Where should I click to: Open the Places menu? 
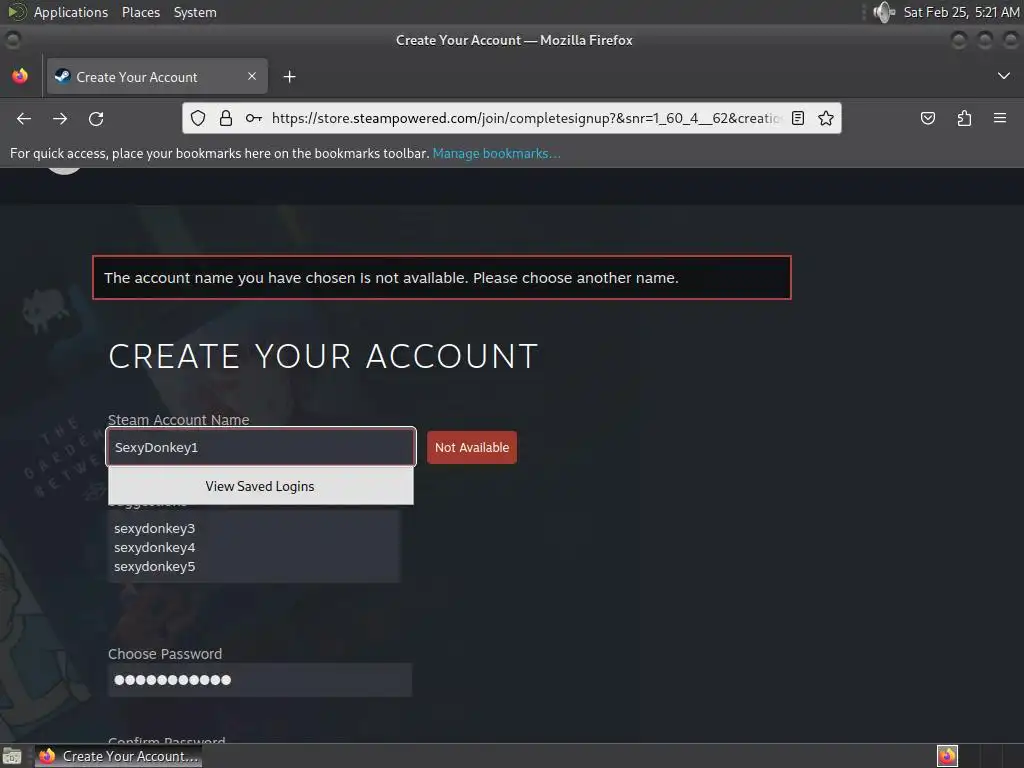pos(140,12)
